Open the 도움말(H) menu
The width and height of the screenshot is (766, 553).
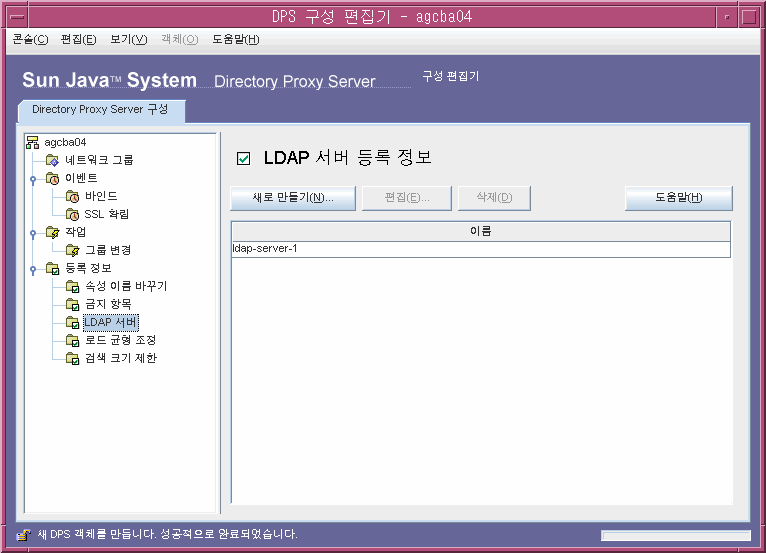pos(235,39)
